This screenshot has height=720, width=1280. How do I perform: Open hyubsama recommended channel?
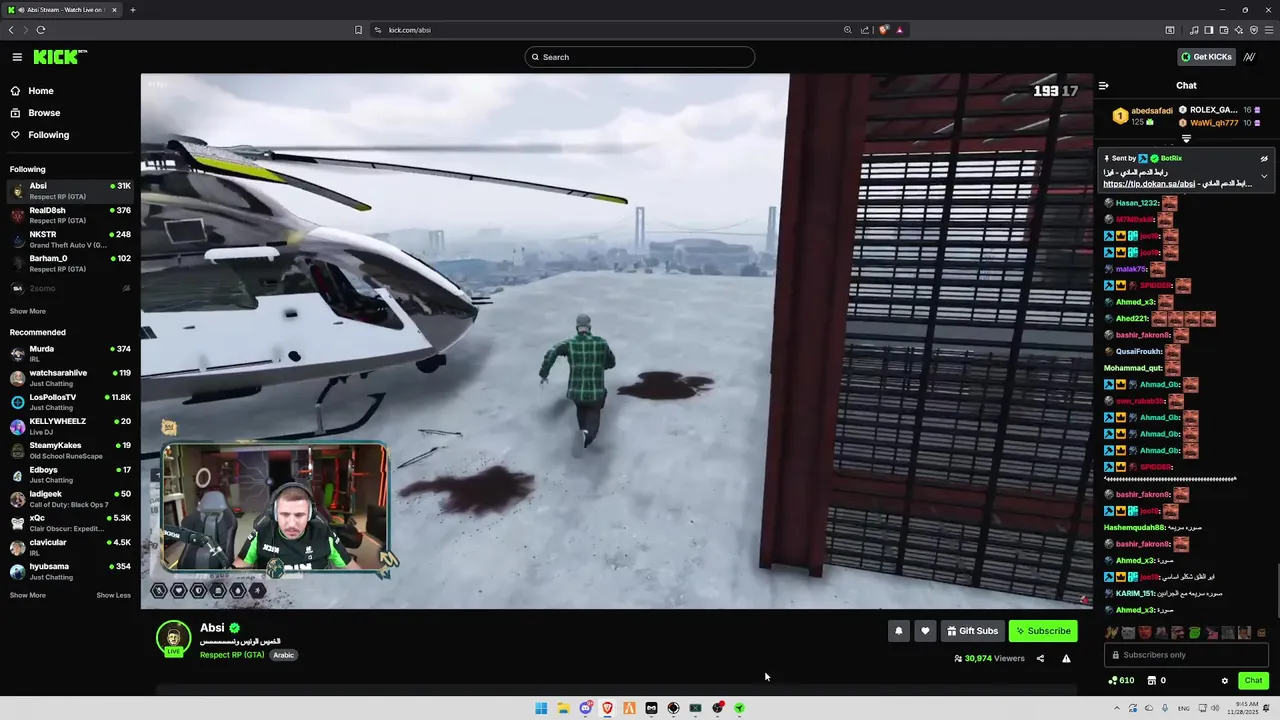coord(70,571)
